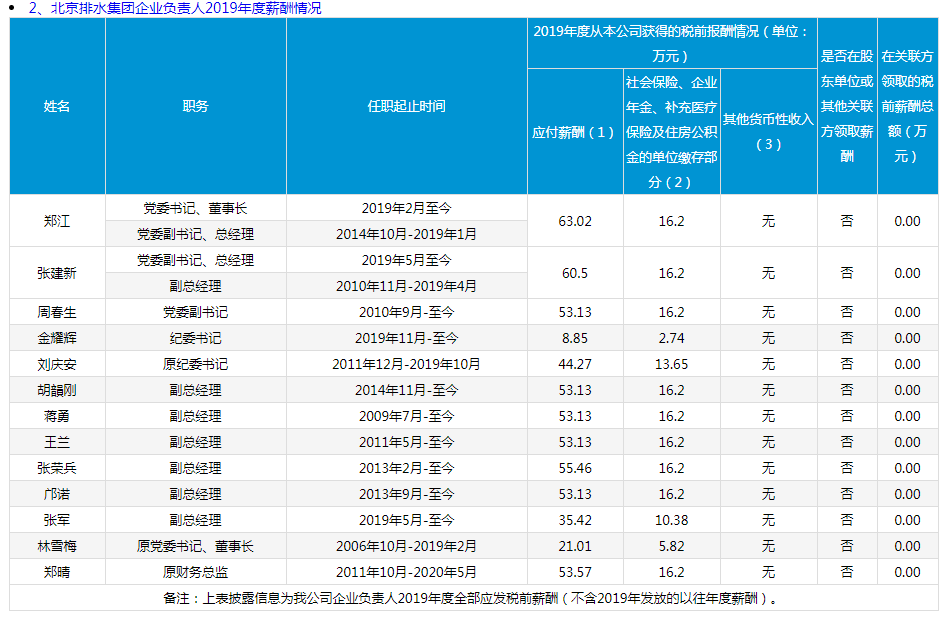Click the salary value 55.46
The image size is (948, 620).
(575, 469)
